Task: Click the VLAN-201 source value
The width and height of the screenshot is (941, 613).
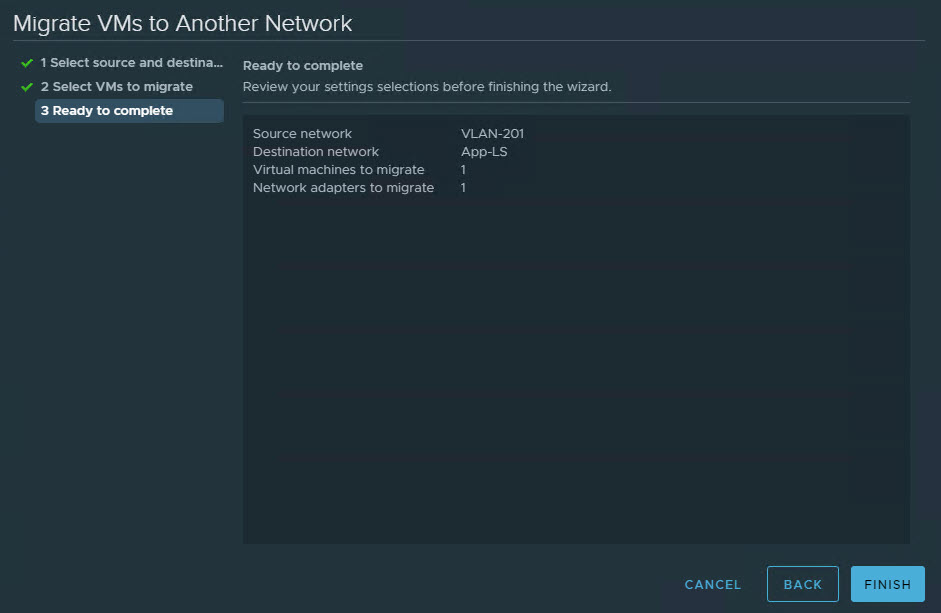Action: coord(492,134)
